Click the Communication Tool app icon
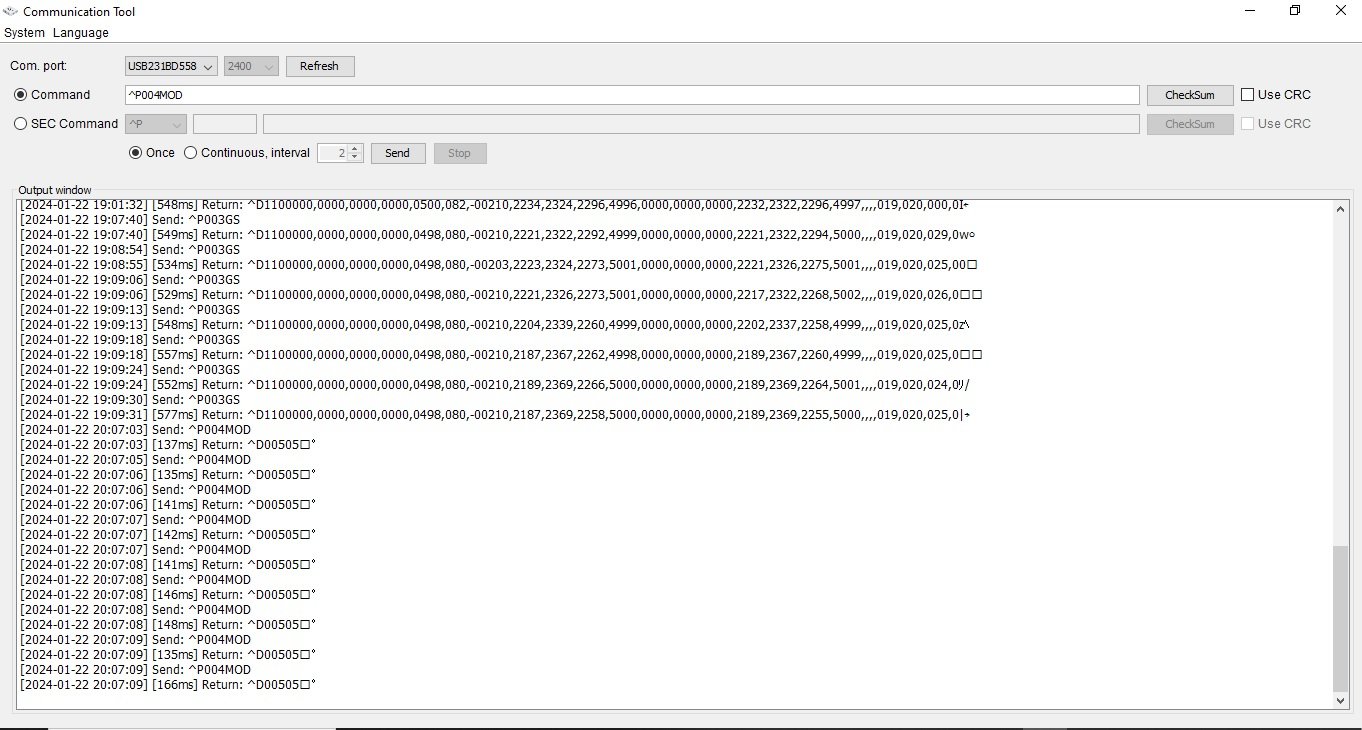Image resolution: width=1362 pixels, height=730 pixels. click(x=11, y=11)
